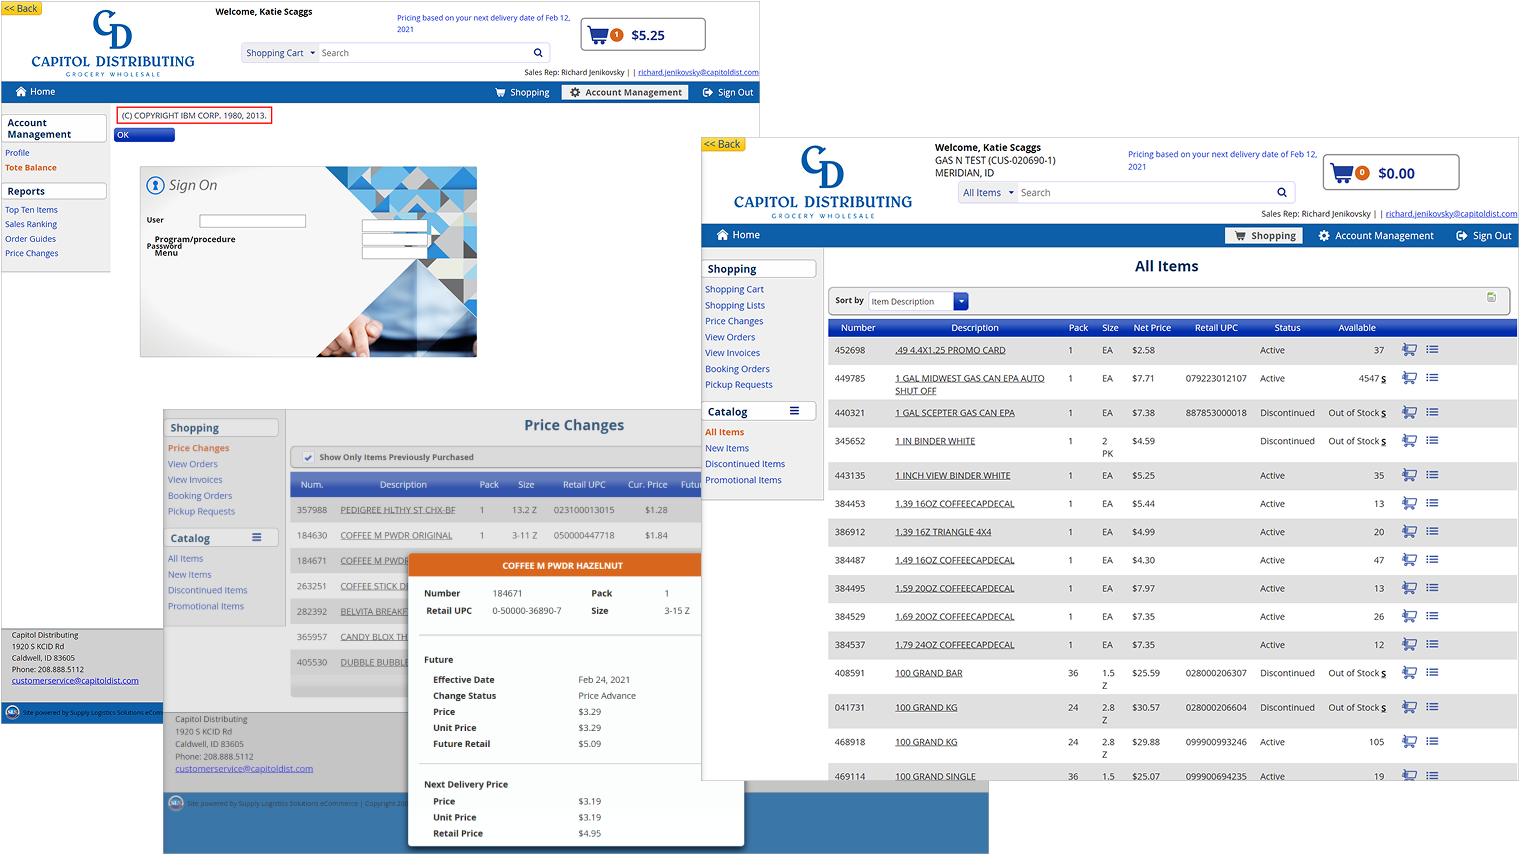Viewport: 1520px width, 855px height.
Task: Open the Tote Balance sidebar link
Action: pyautogui.click(x=31, y=168)
